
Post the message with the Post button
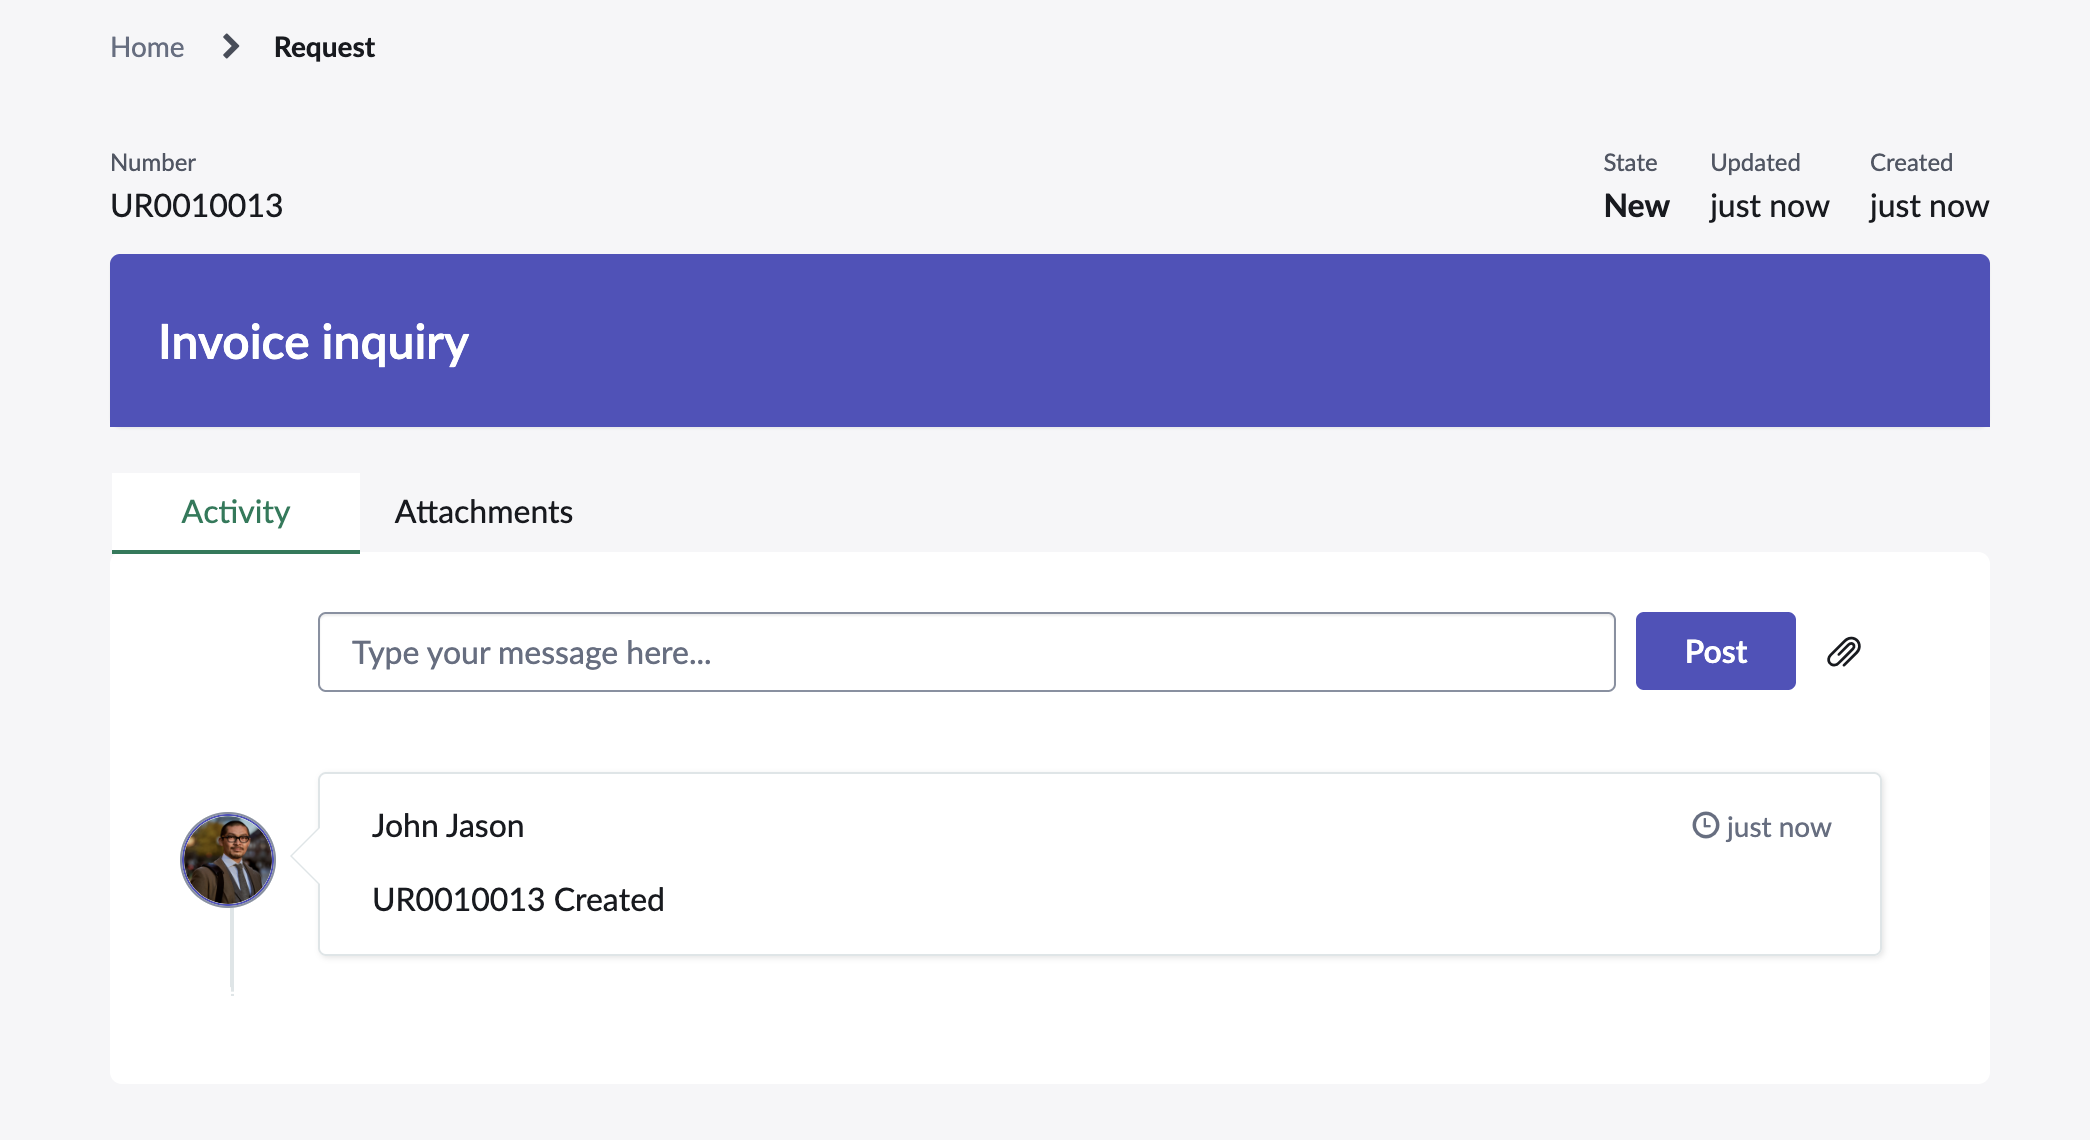coord(1716,651)
